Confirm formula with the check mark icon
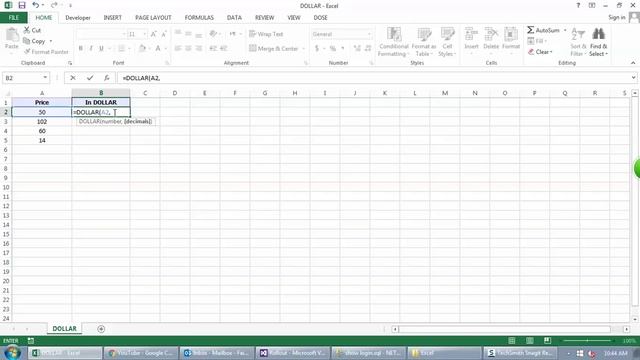Image resolution: width=640 pixels, height=360 pixels. tap(90, 78)
